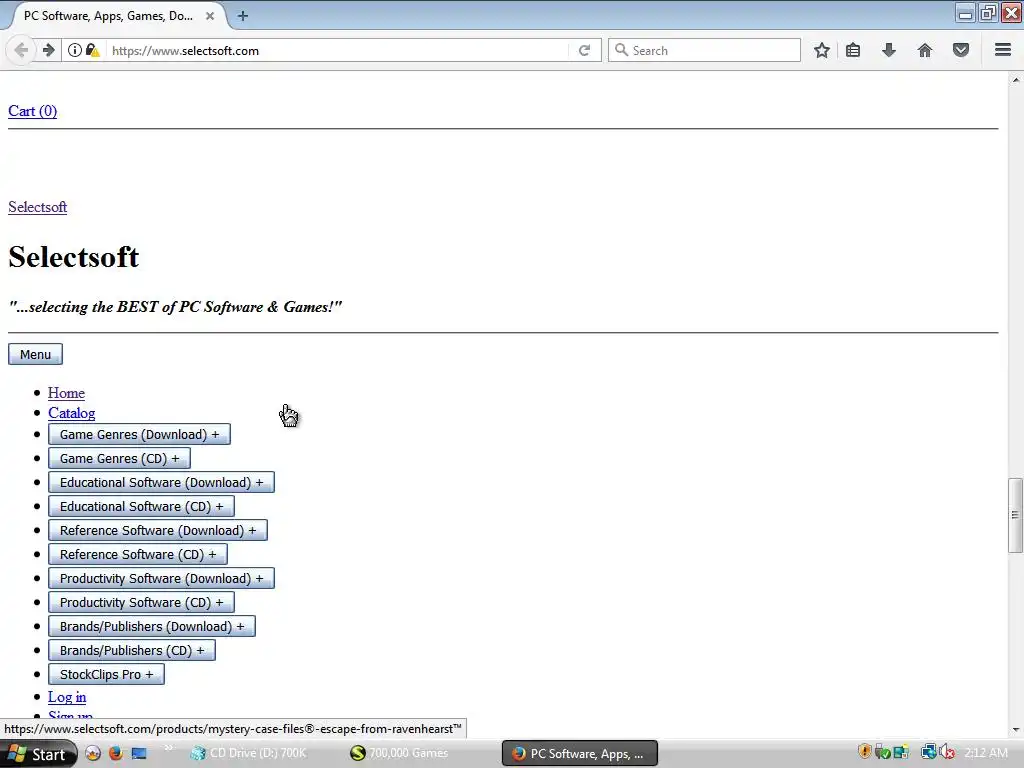The height and width of the screenshot is (768, 1024).
Task: Go to the Home link
Action: pyautogui.click(x=66, y=392)
